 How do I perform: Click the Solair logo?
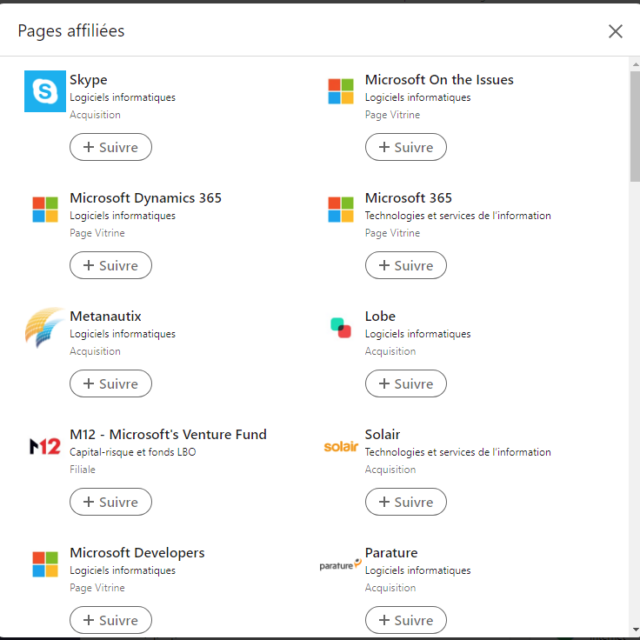pyautogui.click(x=341, y=447)
